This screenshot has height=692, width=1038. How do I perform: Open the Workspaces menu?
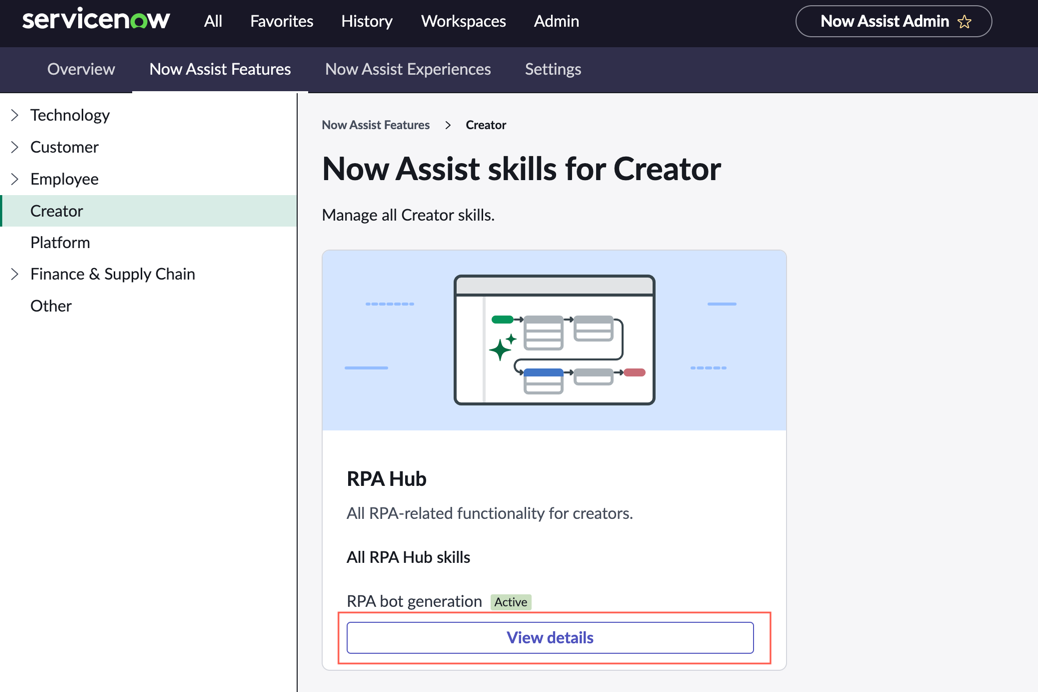tap(463, 21)
